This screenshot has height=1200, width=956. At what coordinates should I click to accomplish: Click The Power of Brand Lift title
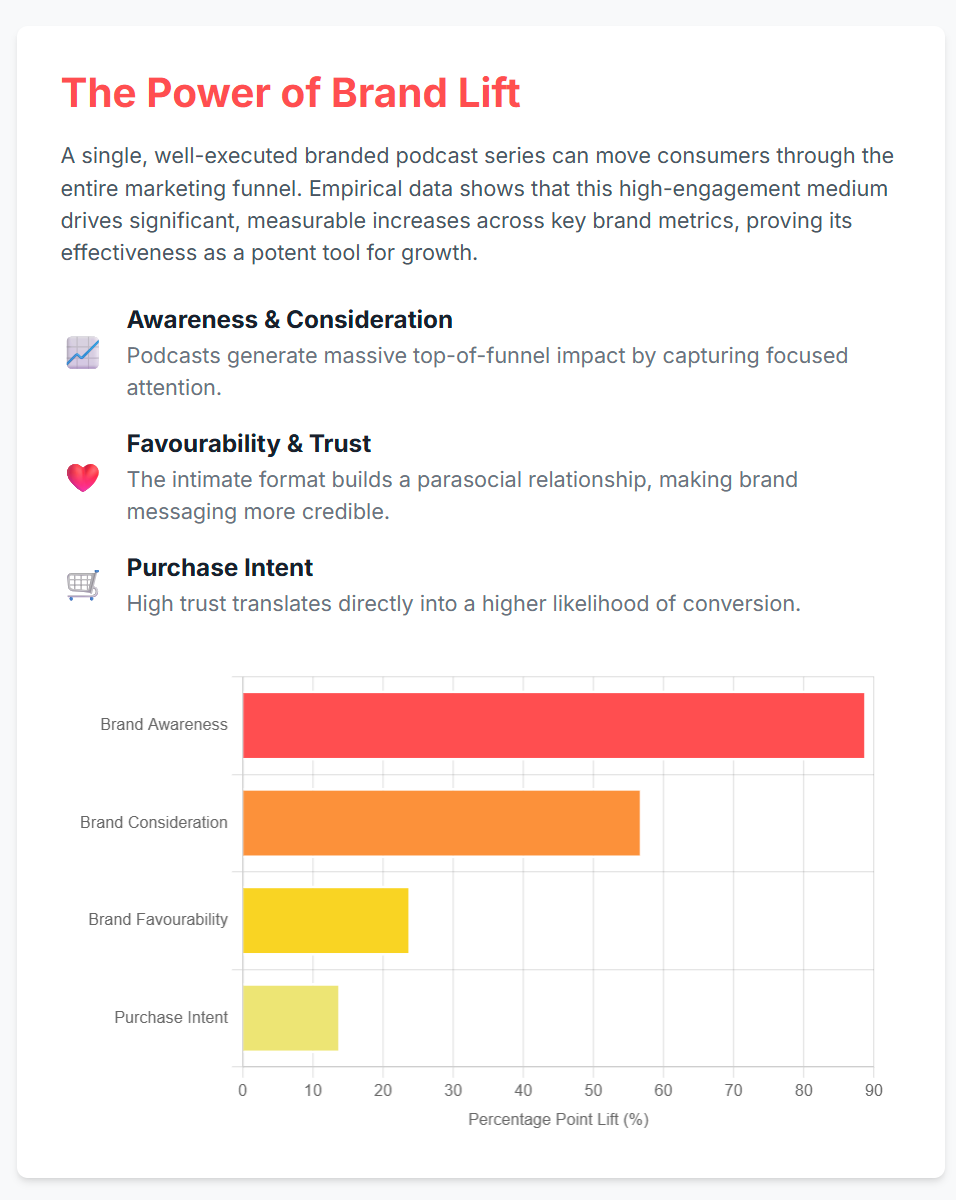point(291,92)
